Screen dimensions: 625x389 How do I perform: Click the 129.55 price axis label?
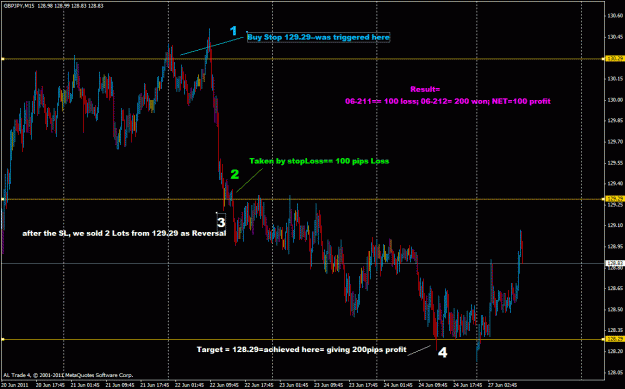(x=616, y=163)
